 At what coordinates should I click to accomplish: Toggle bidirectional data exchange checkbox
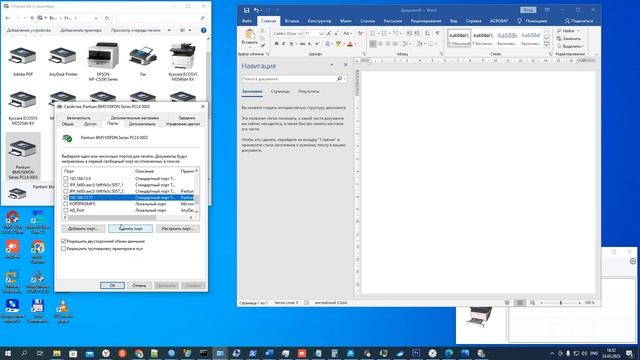click(x=64, y=241)
